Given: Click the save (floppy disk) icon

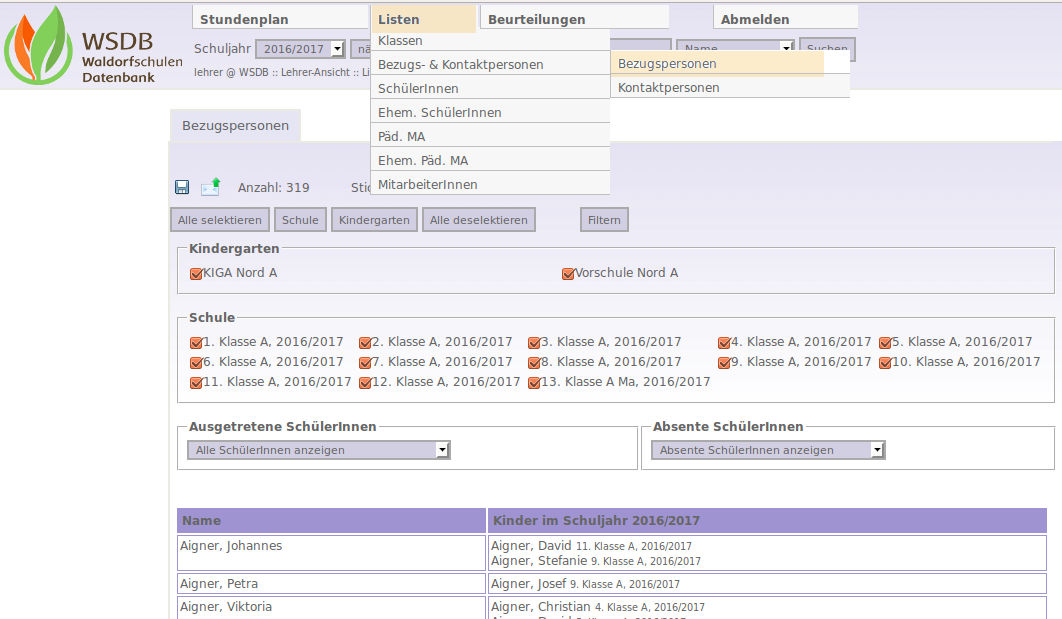Looking at the screenshot, I should tap(182, 187).
